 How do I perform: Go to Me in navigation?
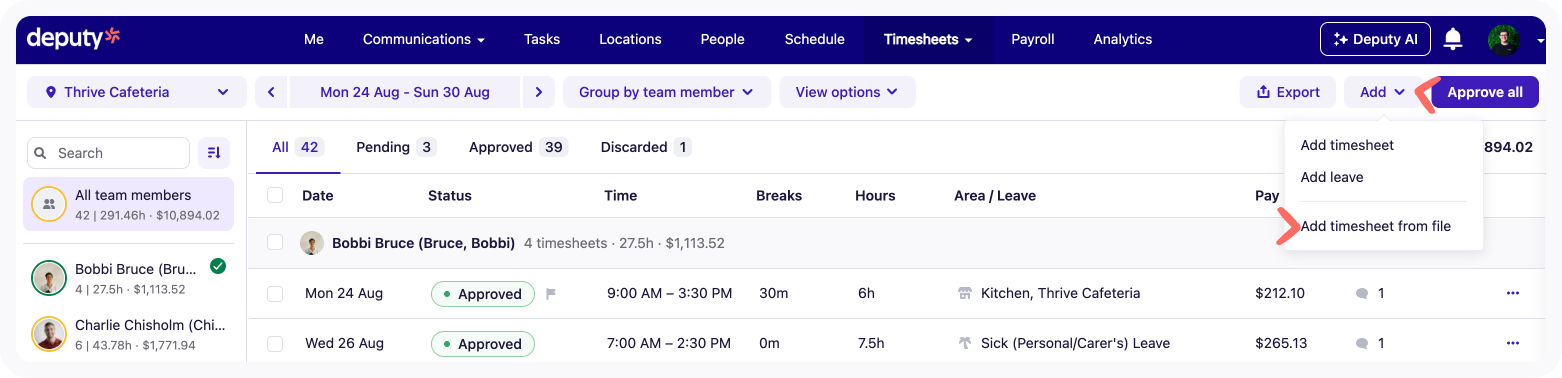[x=314, y=40]
